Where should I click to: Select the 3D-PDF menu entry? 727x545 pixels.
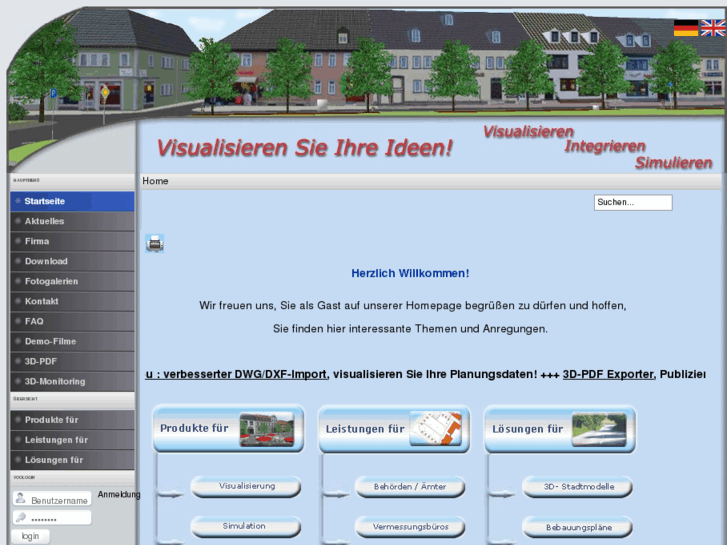[72, 361]
